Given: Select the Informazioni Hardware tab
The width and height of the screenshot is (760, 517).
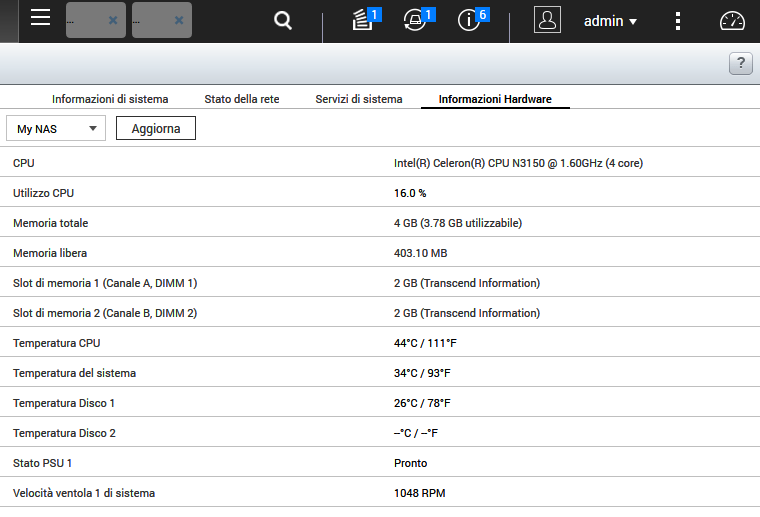Looking at the screenshot, I should (495, 99).
